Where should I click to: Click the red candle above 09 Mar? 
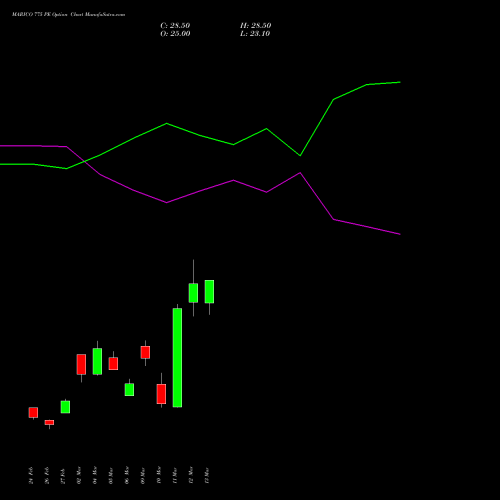[145, 352]
